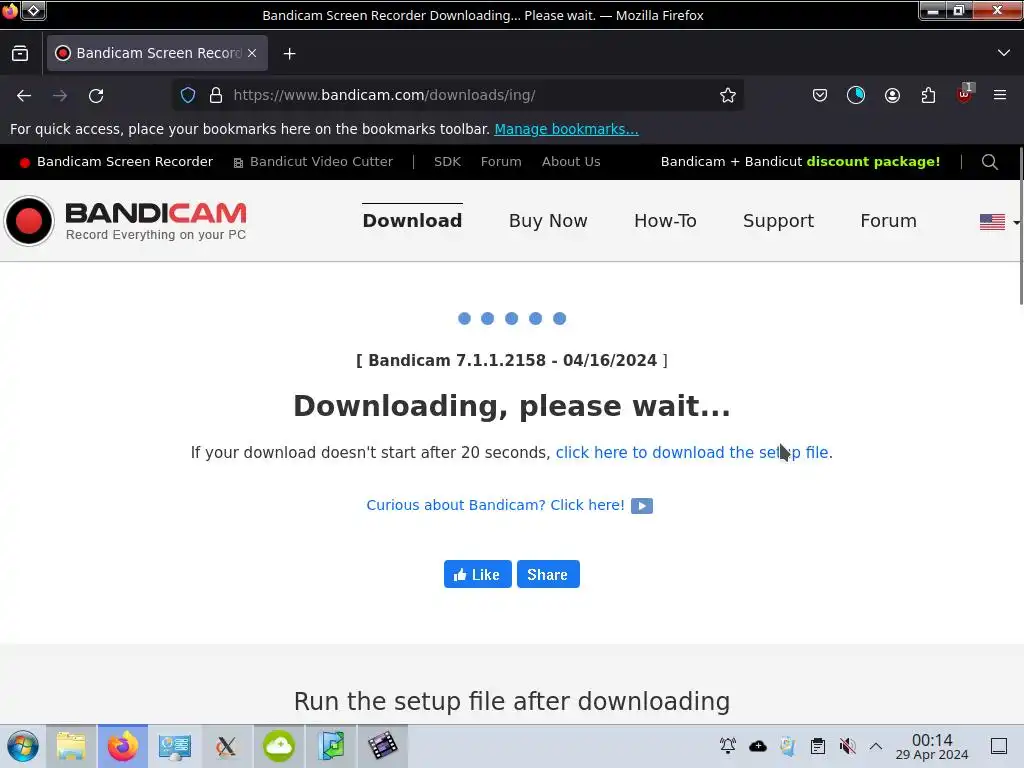Reload the page with the refresh icon
The height and width of the screenshot is (768, 1024).
[96, 95]
